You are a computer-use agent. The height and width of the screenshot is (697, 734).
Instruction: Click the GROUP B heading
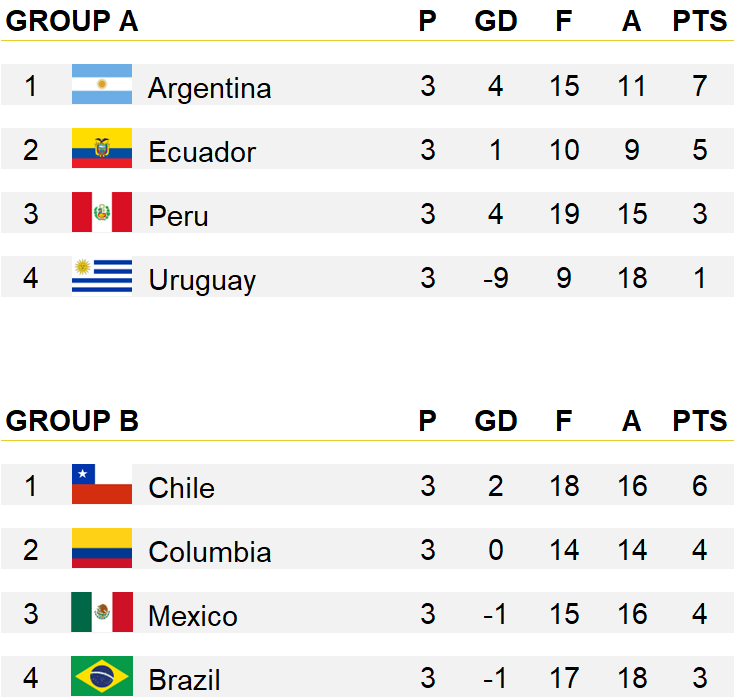click(72, 420)
